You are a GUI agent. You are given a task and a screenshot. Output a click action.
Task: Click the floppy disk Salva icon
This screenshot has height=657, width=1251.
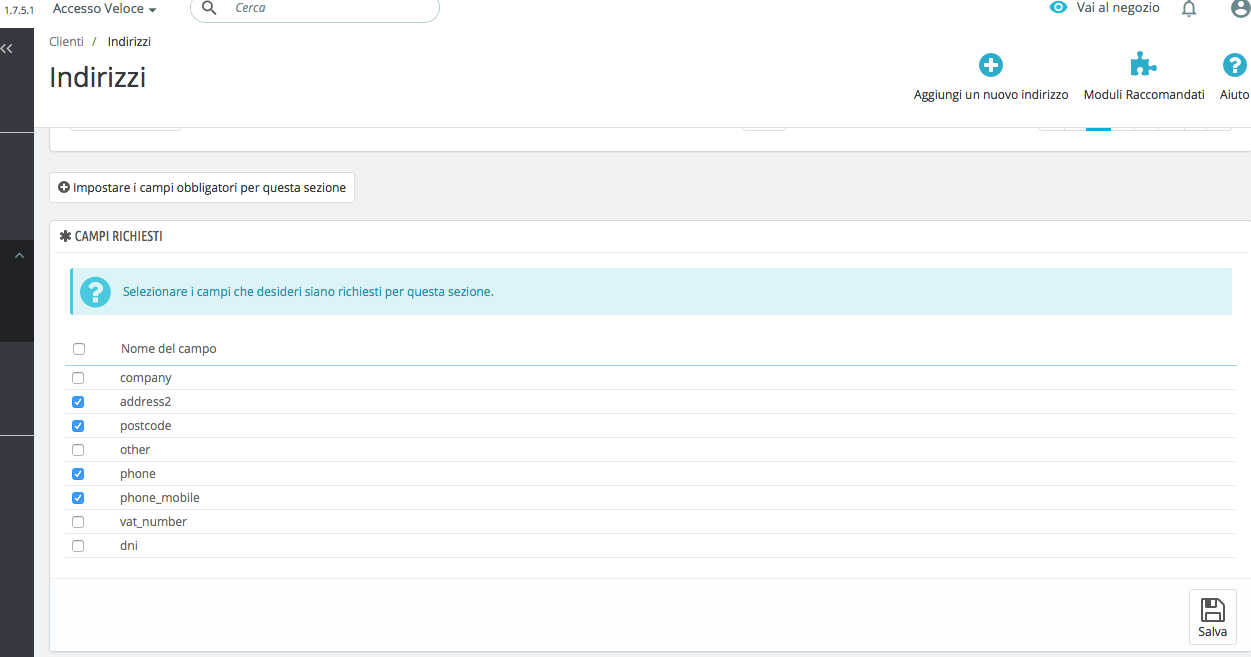(1213, 610)
